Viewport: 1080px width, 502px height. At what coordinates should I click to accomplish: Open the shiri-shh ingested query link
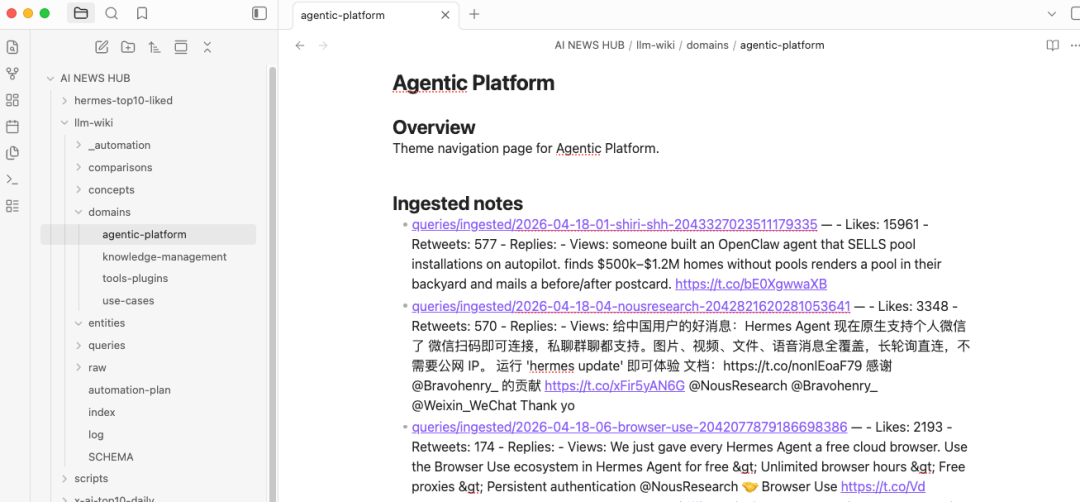(614, 224)
